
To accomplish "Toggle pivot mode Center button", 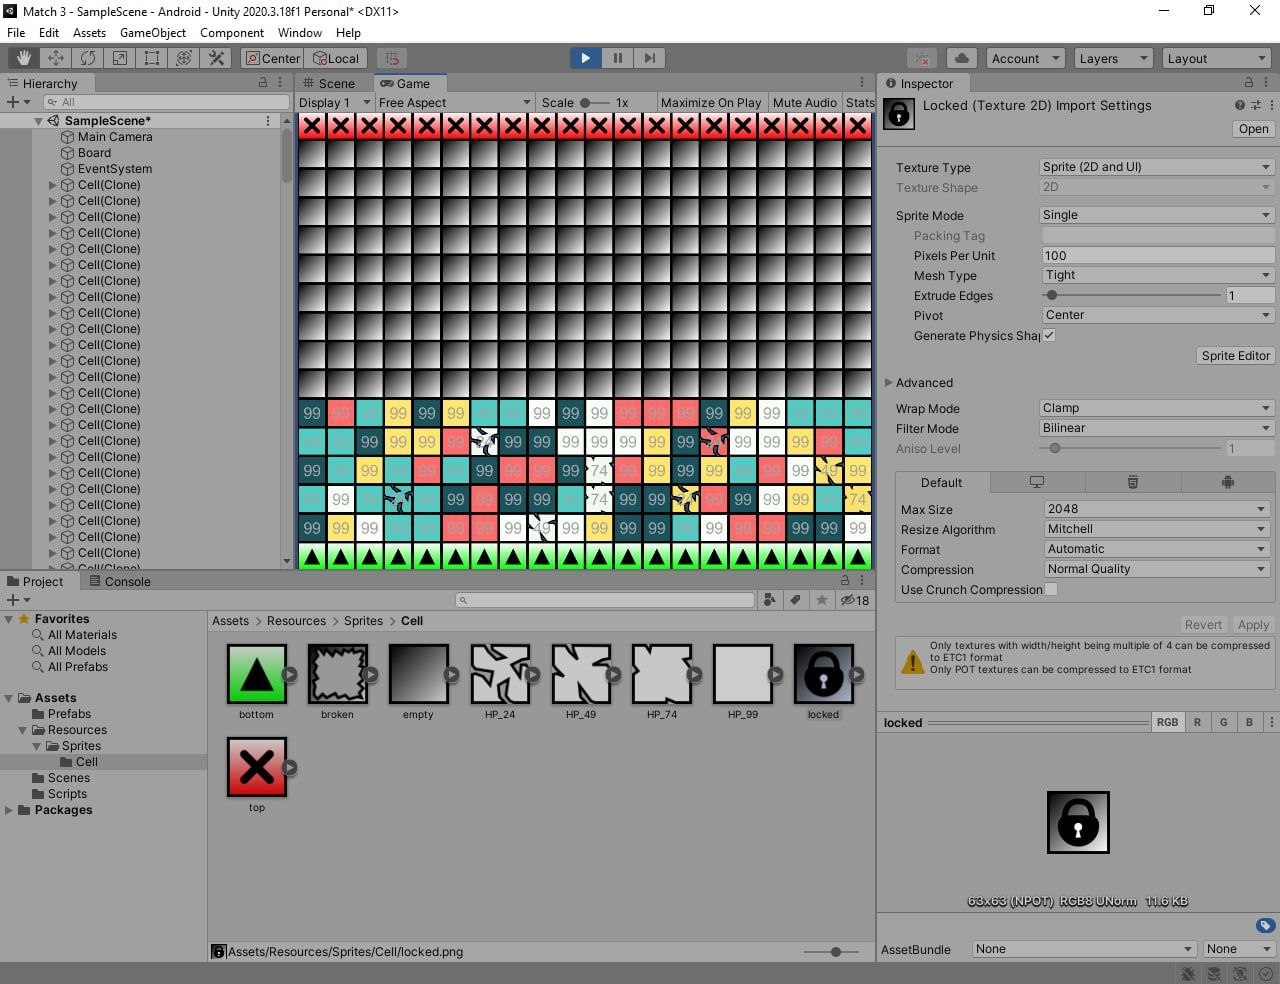I will [272, 58].
